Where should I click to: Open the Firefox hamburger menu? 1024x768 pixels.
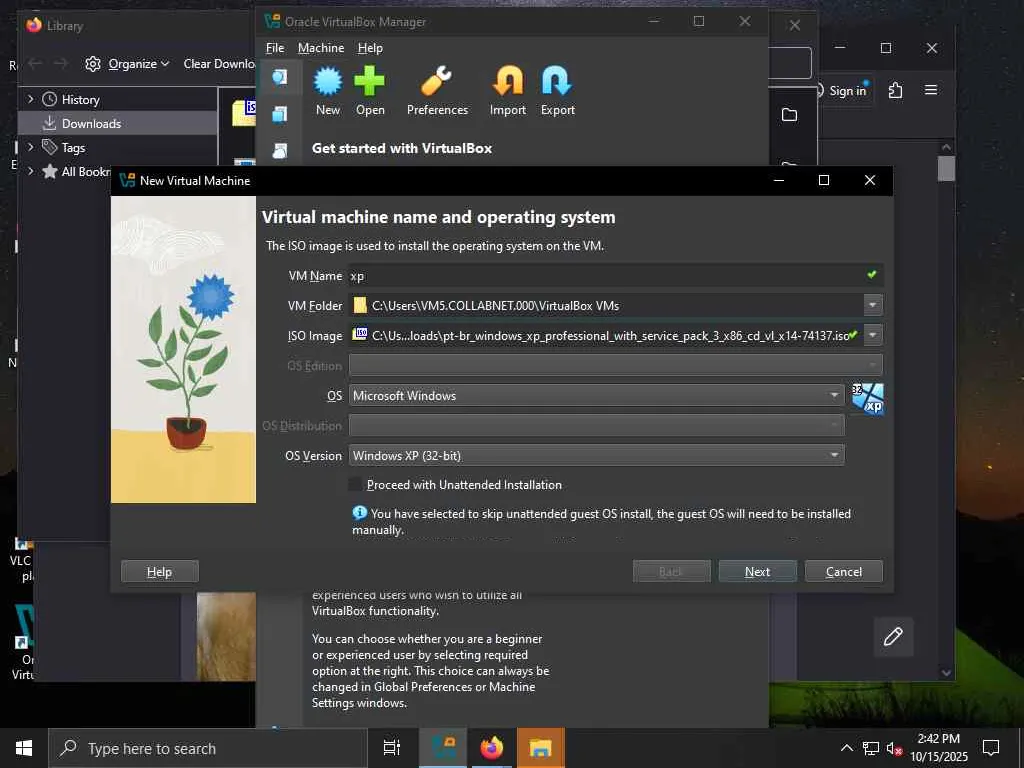[931, 89]
